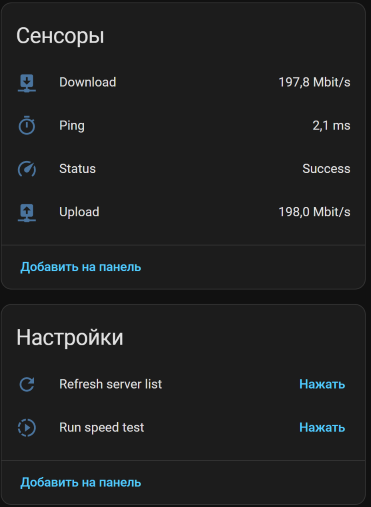Click Добавить на панель under Сенсоры

point(81,267)
